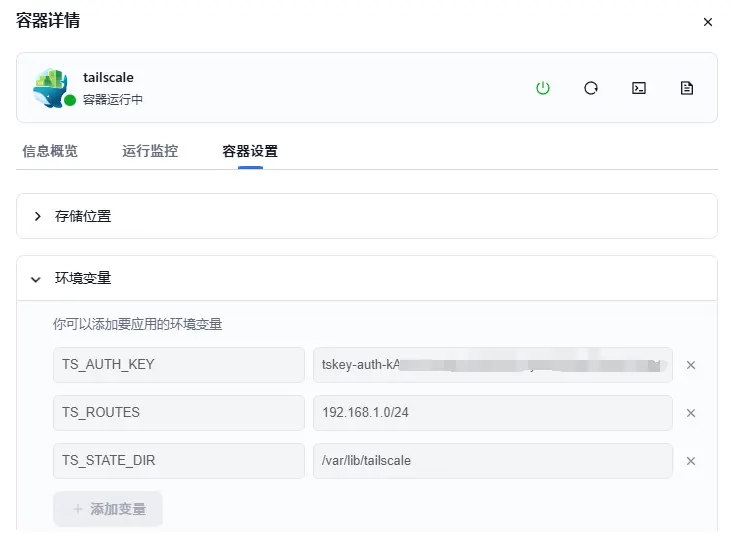Click the TS_ROUTES name field

tap(178, 413)
